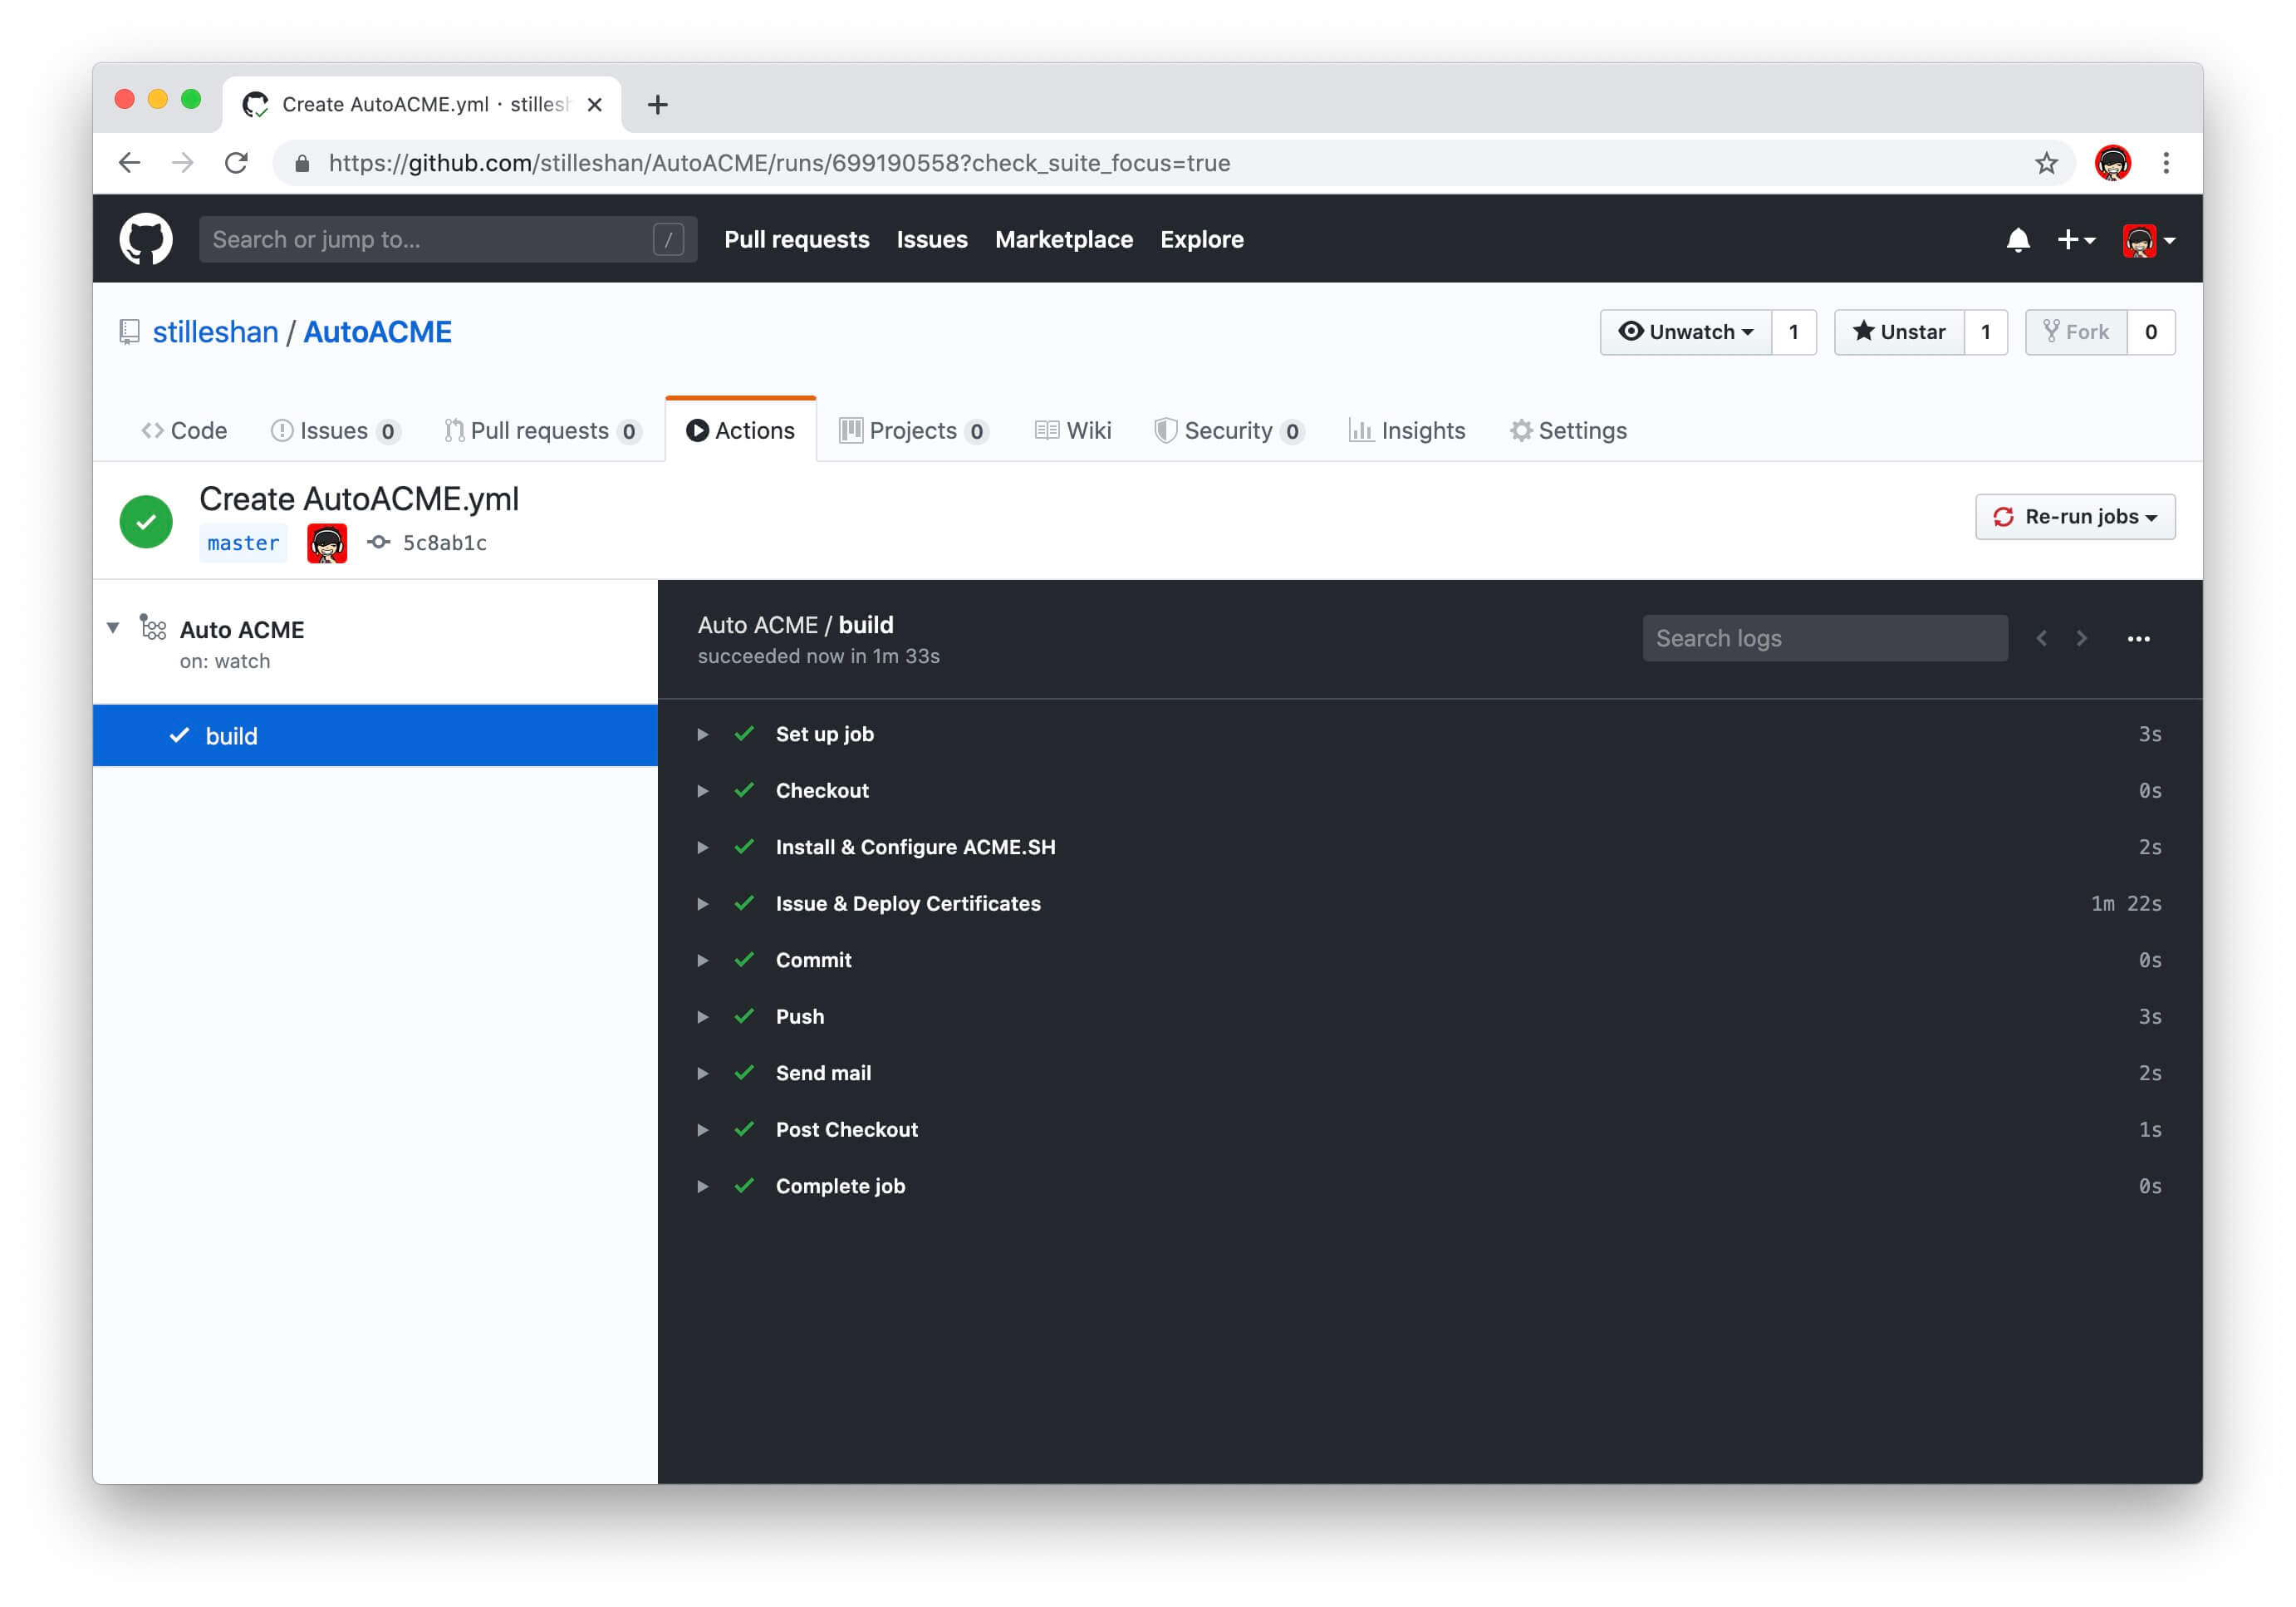Image resolution: width=2296 pixels, height=1607 pixels.
Task: Go to previous log search result
Action: coord(2041,638)
